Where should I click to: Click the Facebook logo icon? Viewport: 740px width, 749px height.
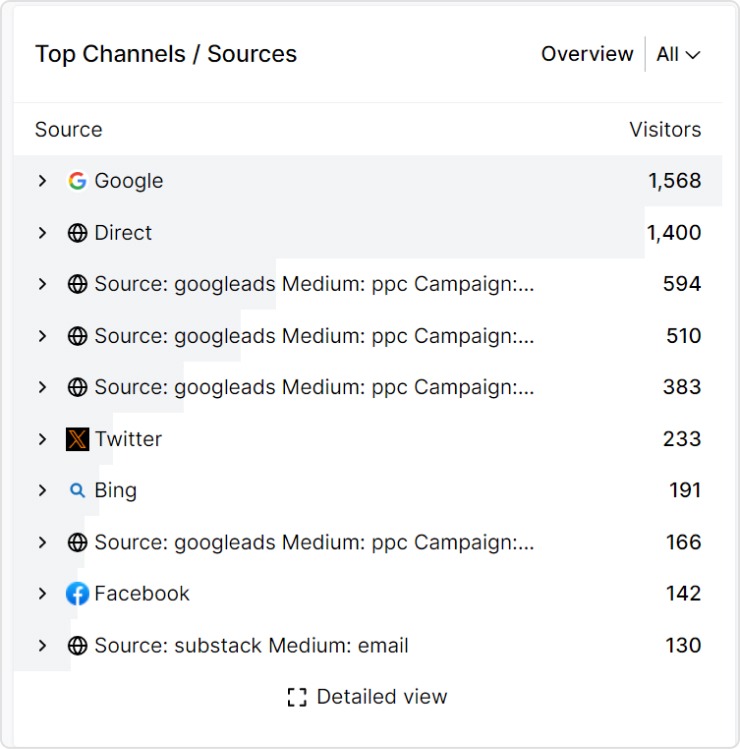[77, 594]
